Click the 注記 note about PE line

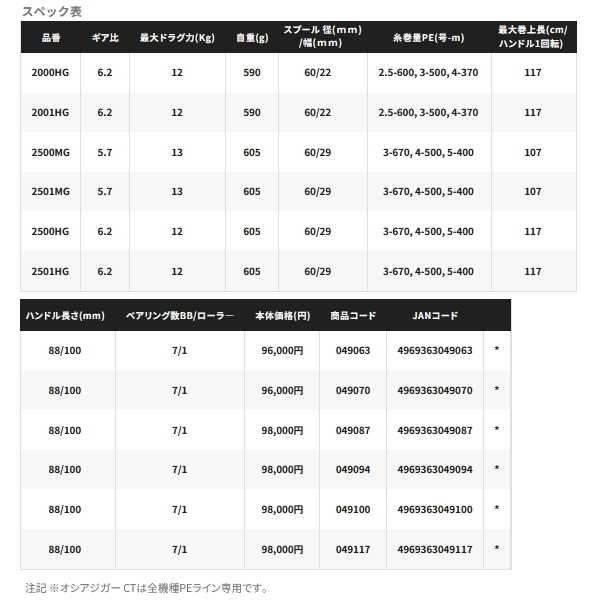point(147,588)
